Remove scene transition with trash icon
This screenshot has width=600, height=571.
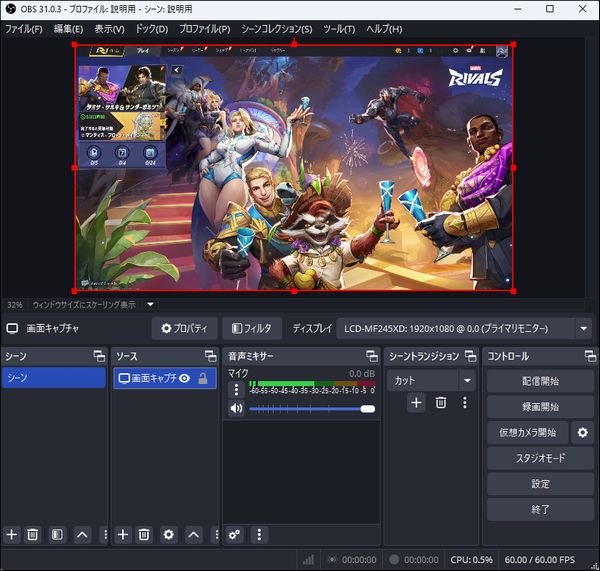(x=441, y=403)
